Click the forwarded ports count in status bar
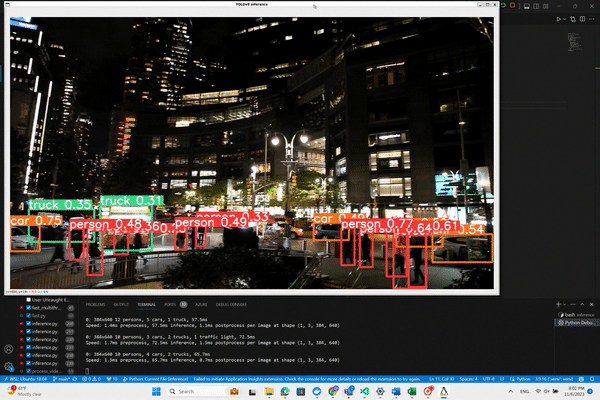 click(112, 379)
